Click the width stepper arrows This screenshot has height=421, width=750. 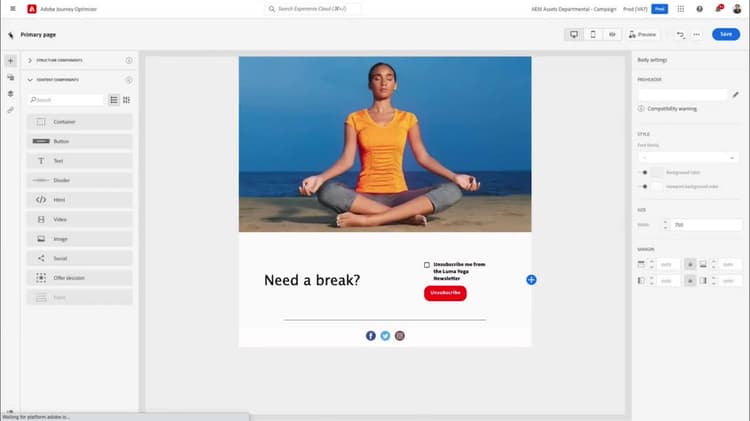[665, 225]
